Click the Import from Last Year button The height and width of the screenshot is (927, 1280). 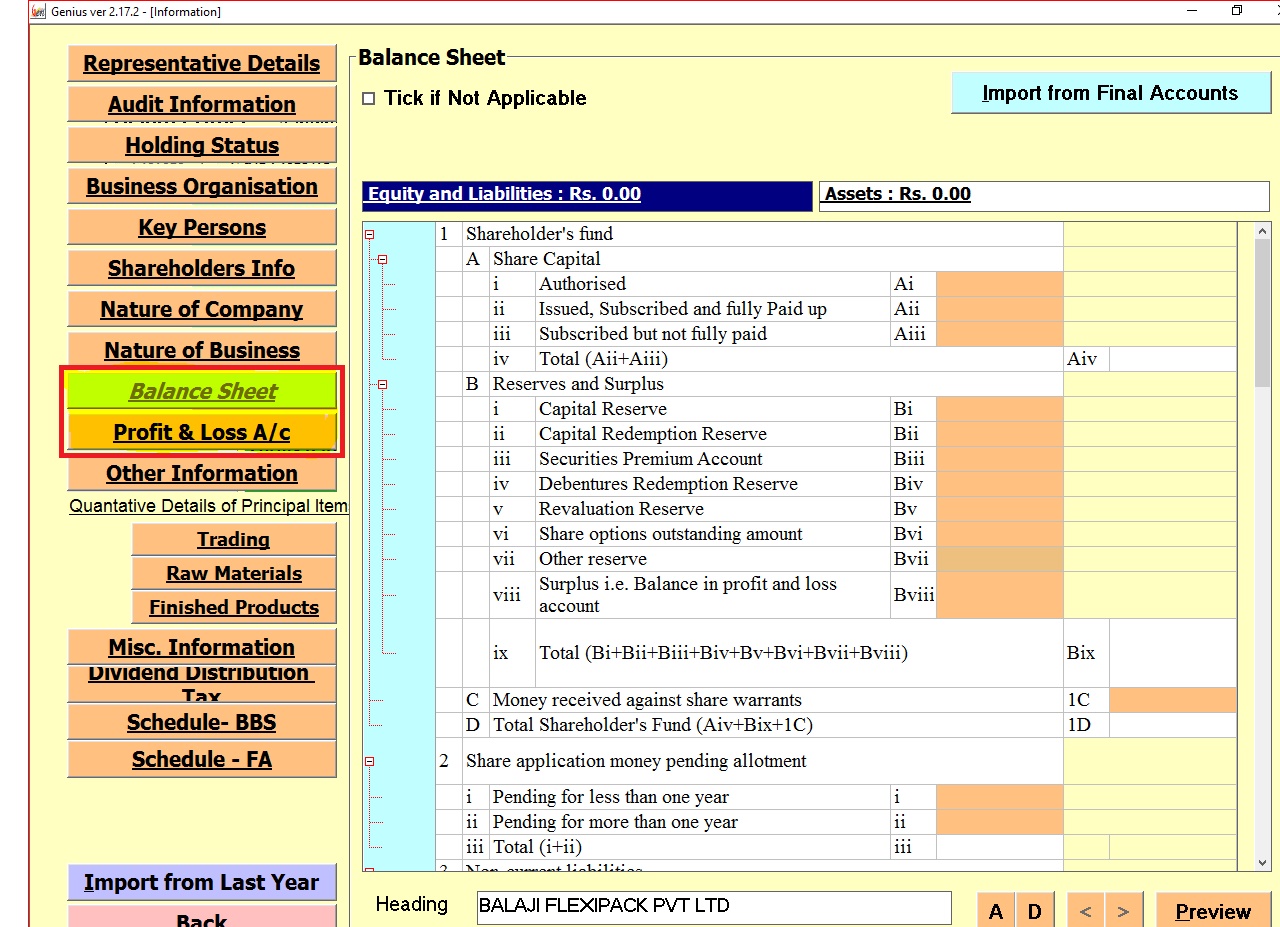tap(202, 882)
